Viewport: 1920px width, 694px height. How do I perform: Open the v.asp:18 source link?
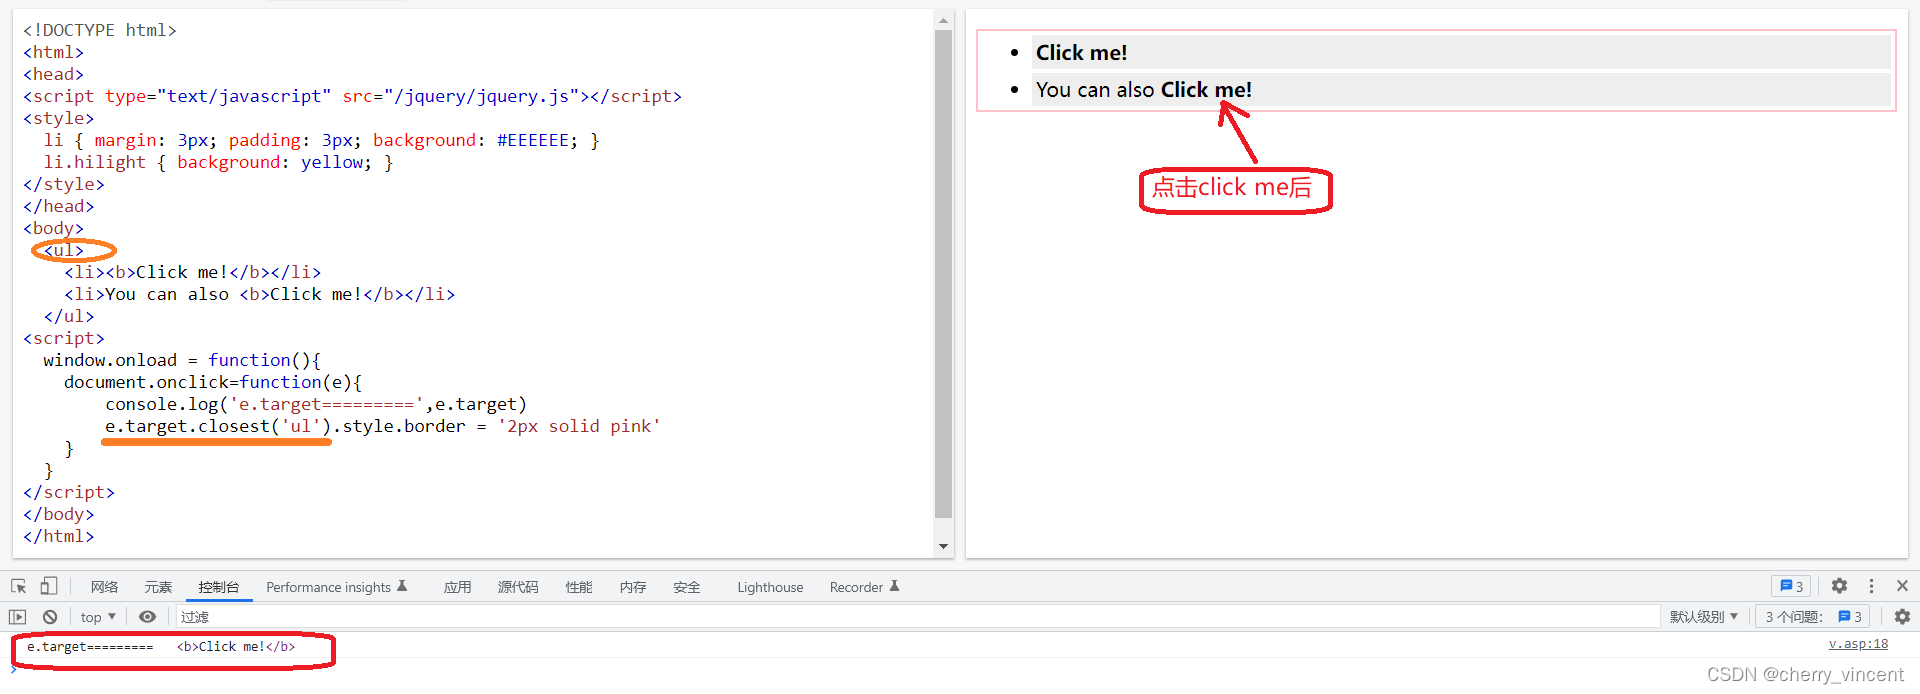tap(1858, 644)
